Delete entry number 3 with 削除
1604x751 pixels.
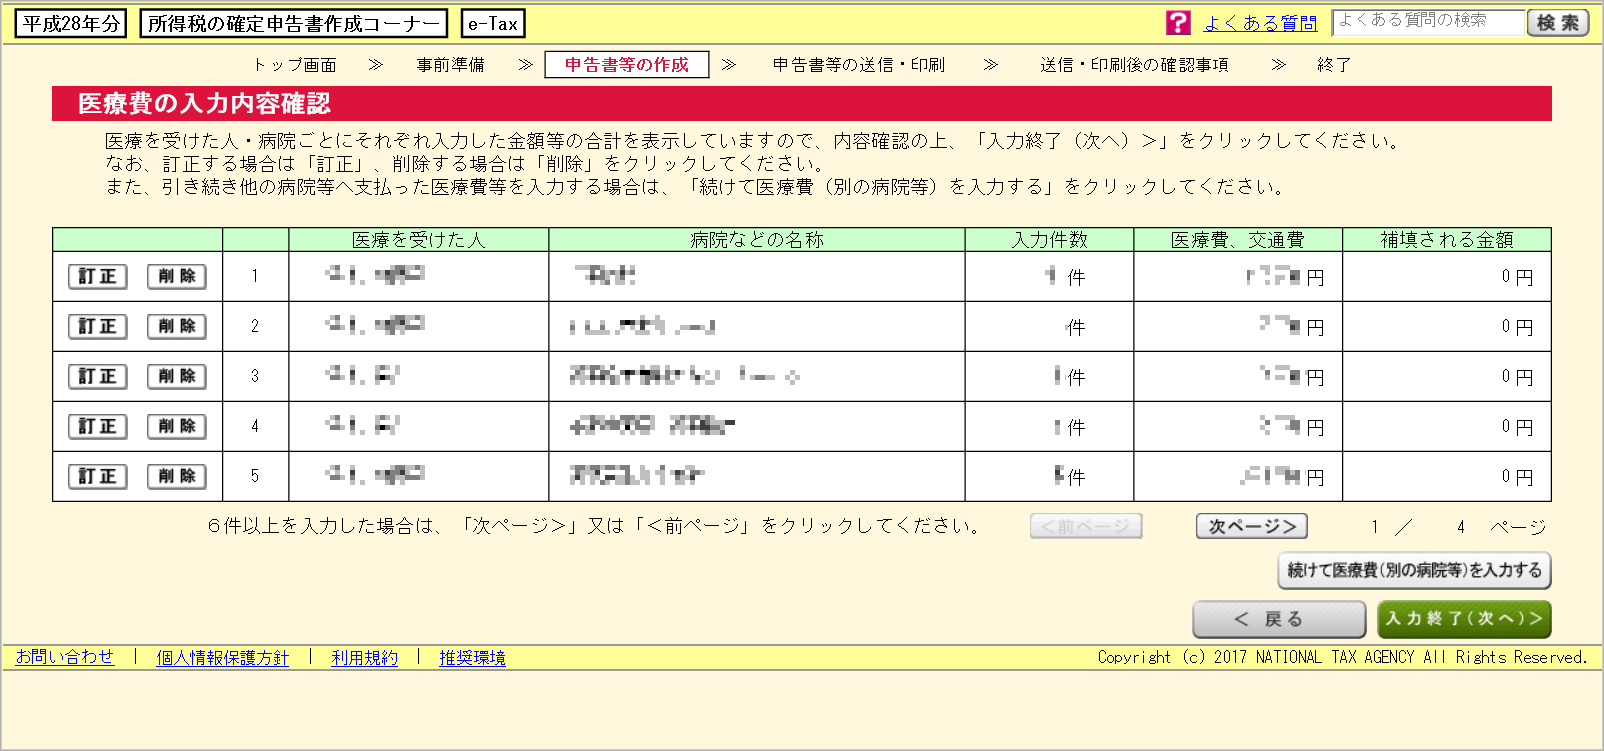click(x=177, y=377)
